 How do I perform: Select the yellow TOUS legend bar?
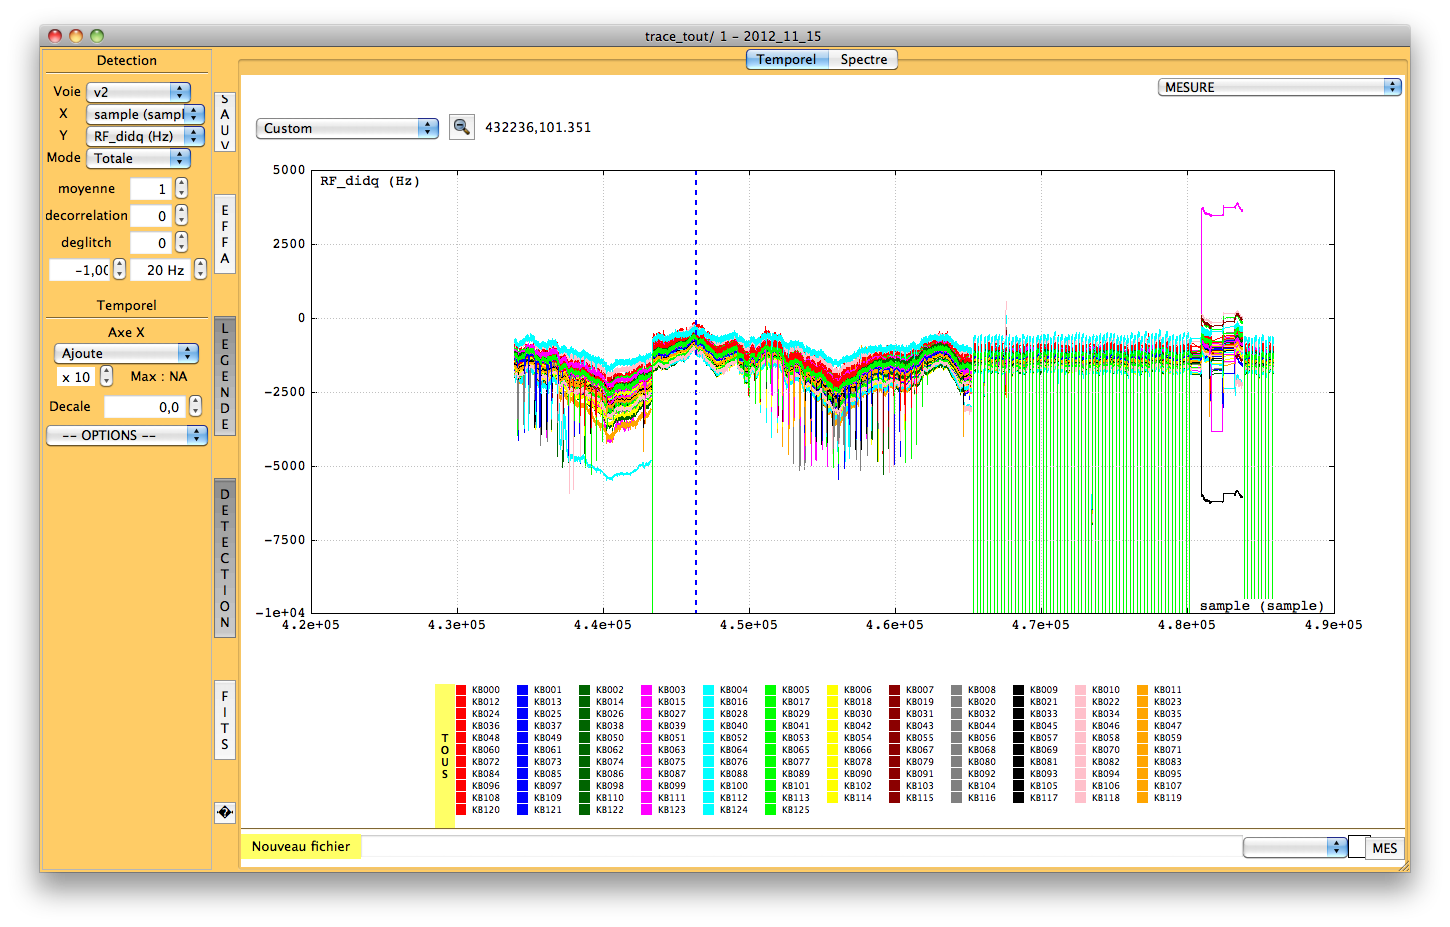[x=444, y=755]
